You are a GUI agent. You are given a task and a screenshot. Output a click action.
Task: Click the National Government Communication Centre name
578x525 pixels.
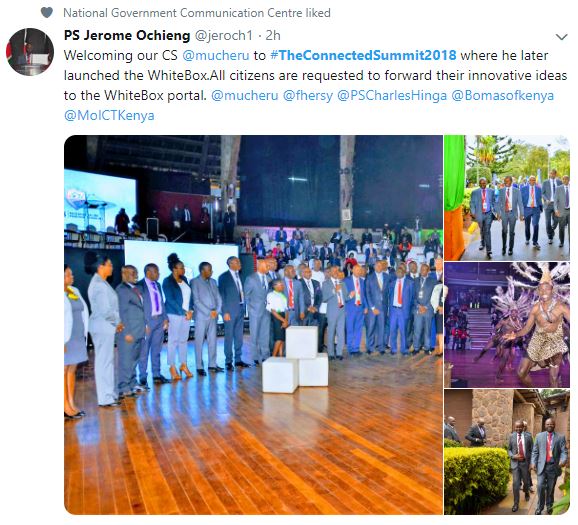(183, 13)
